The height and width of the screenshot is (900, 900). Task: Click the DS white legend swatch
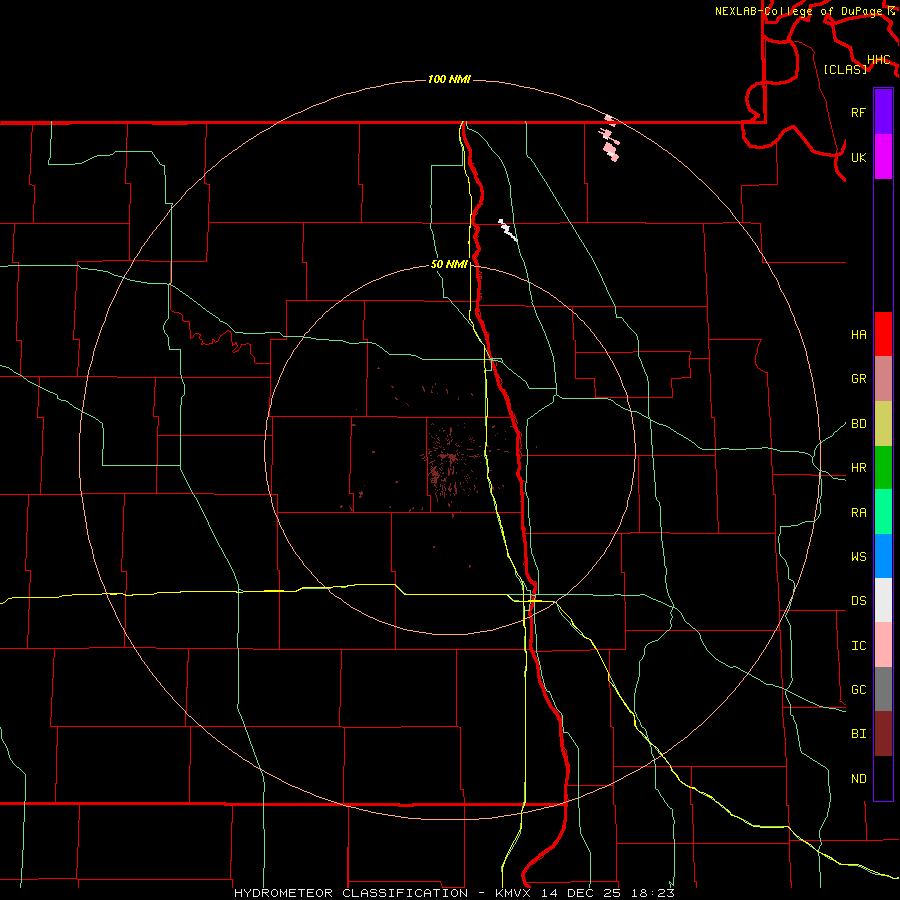tap(883, 600)
